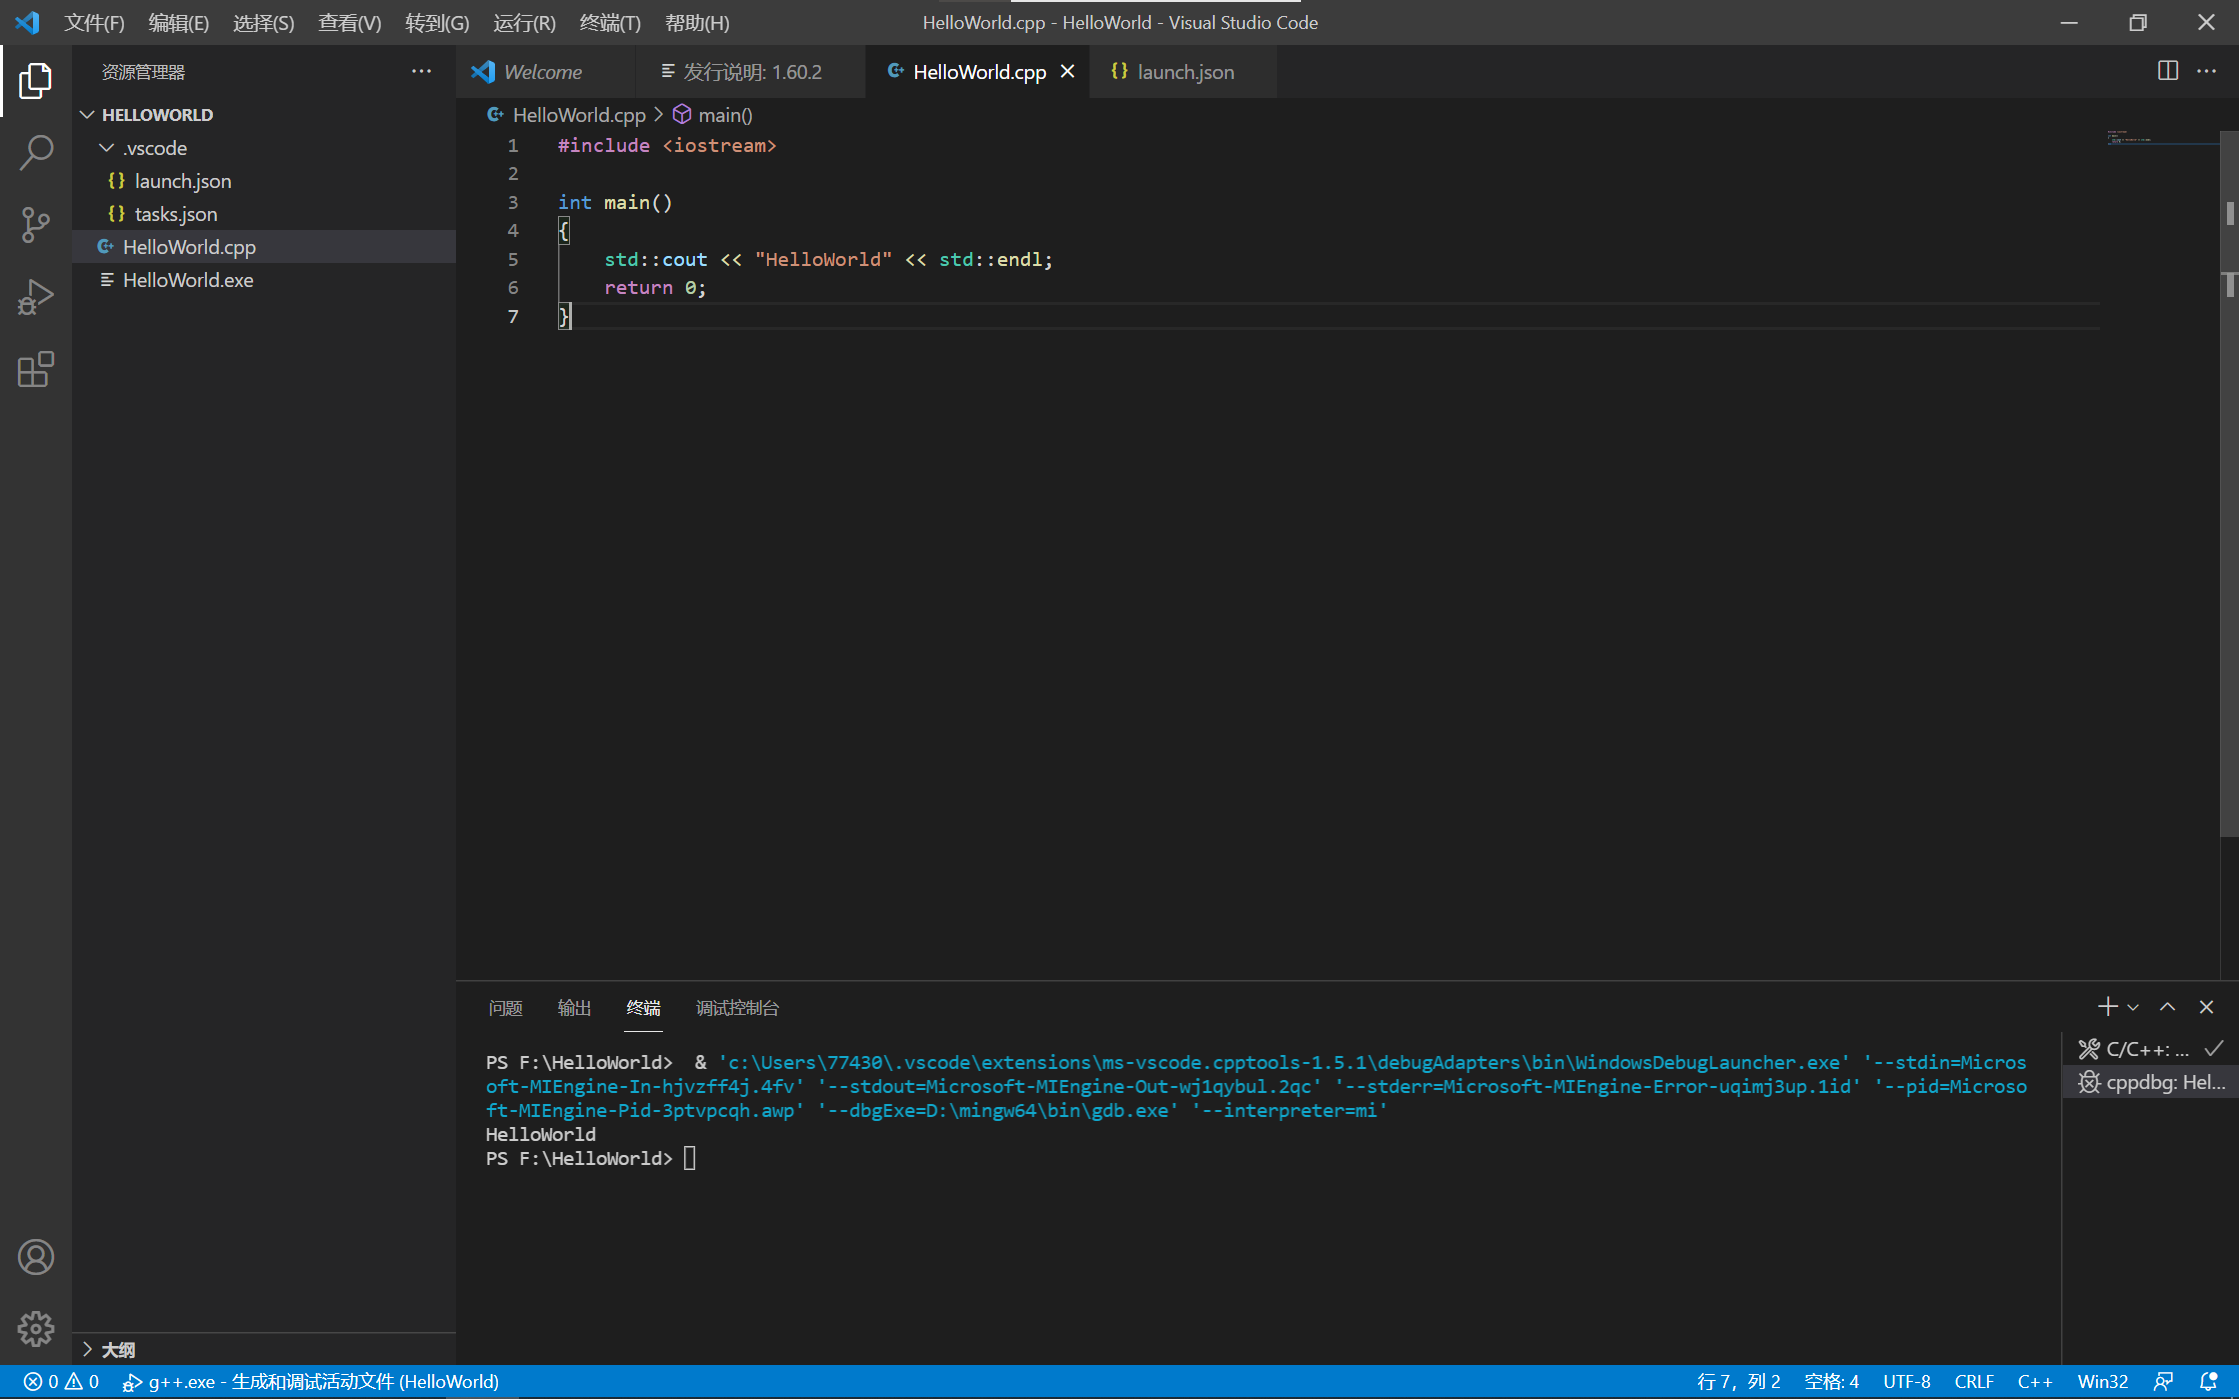Open the Edit menu
This screenshot has width=2239, height=1399.
179,22
